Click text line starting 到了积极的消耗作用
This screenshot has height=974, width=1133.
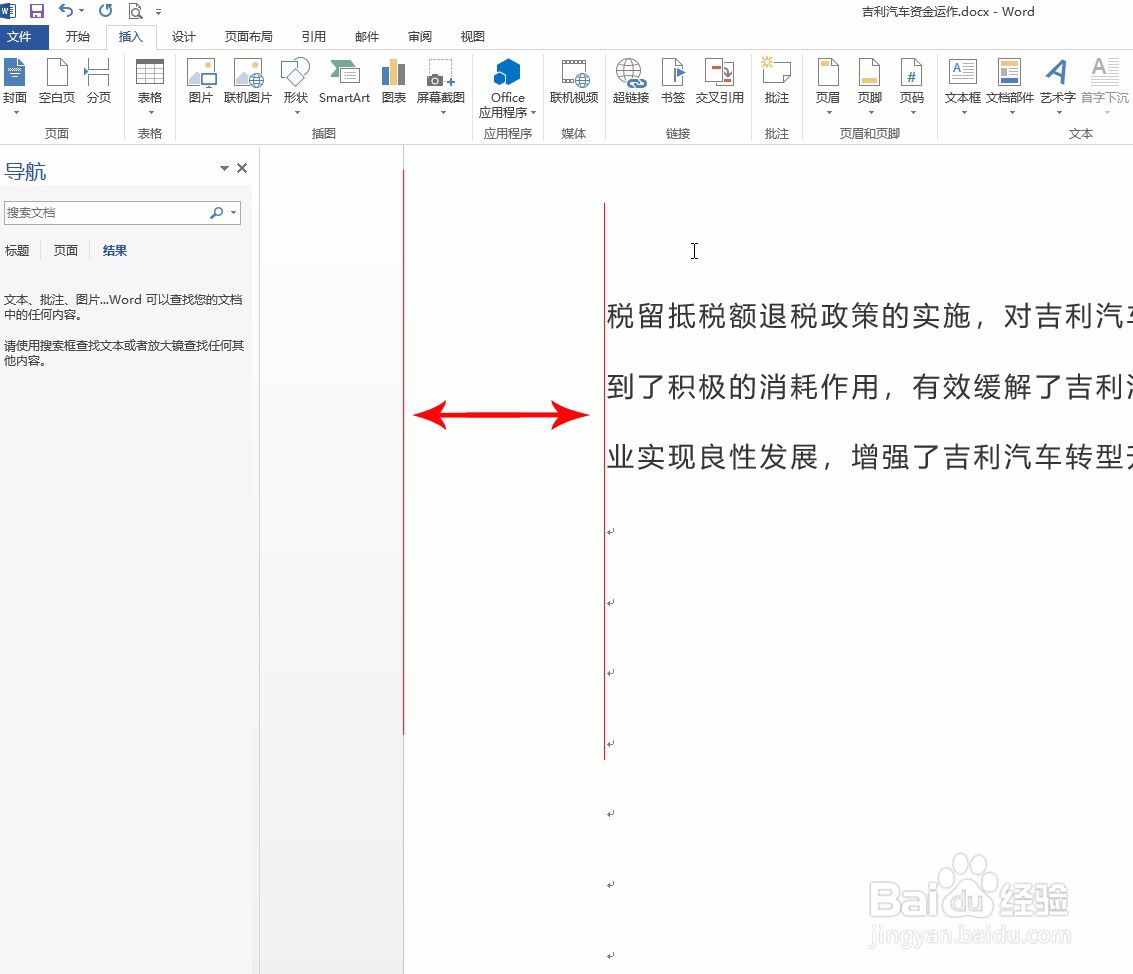869,387
